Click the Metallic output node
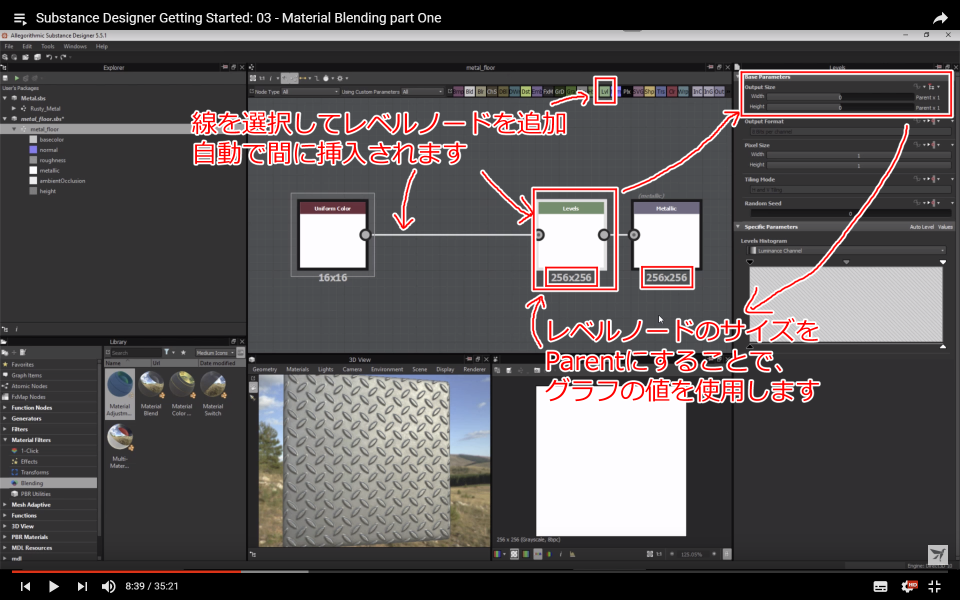The width and height of the screenshot is (960, 600). (666, 234)
